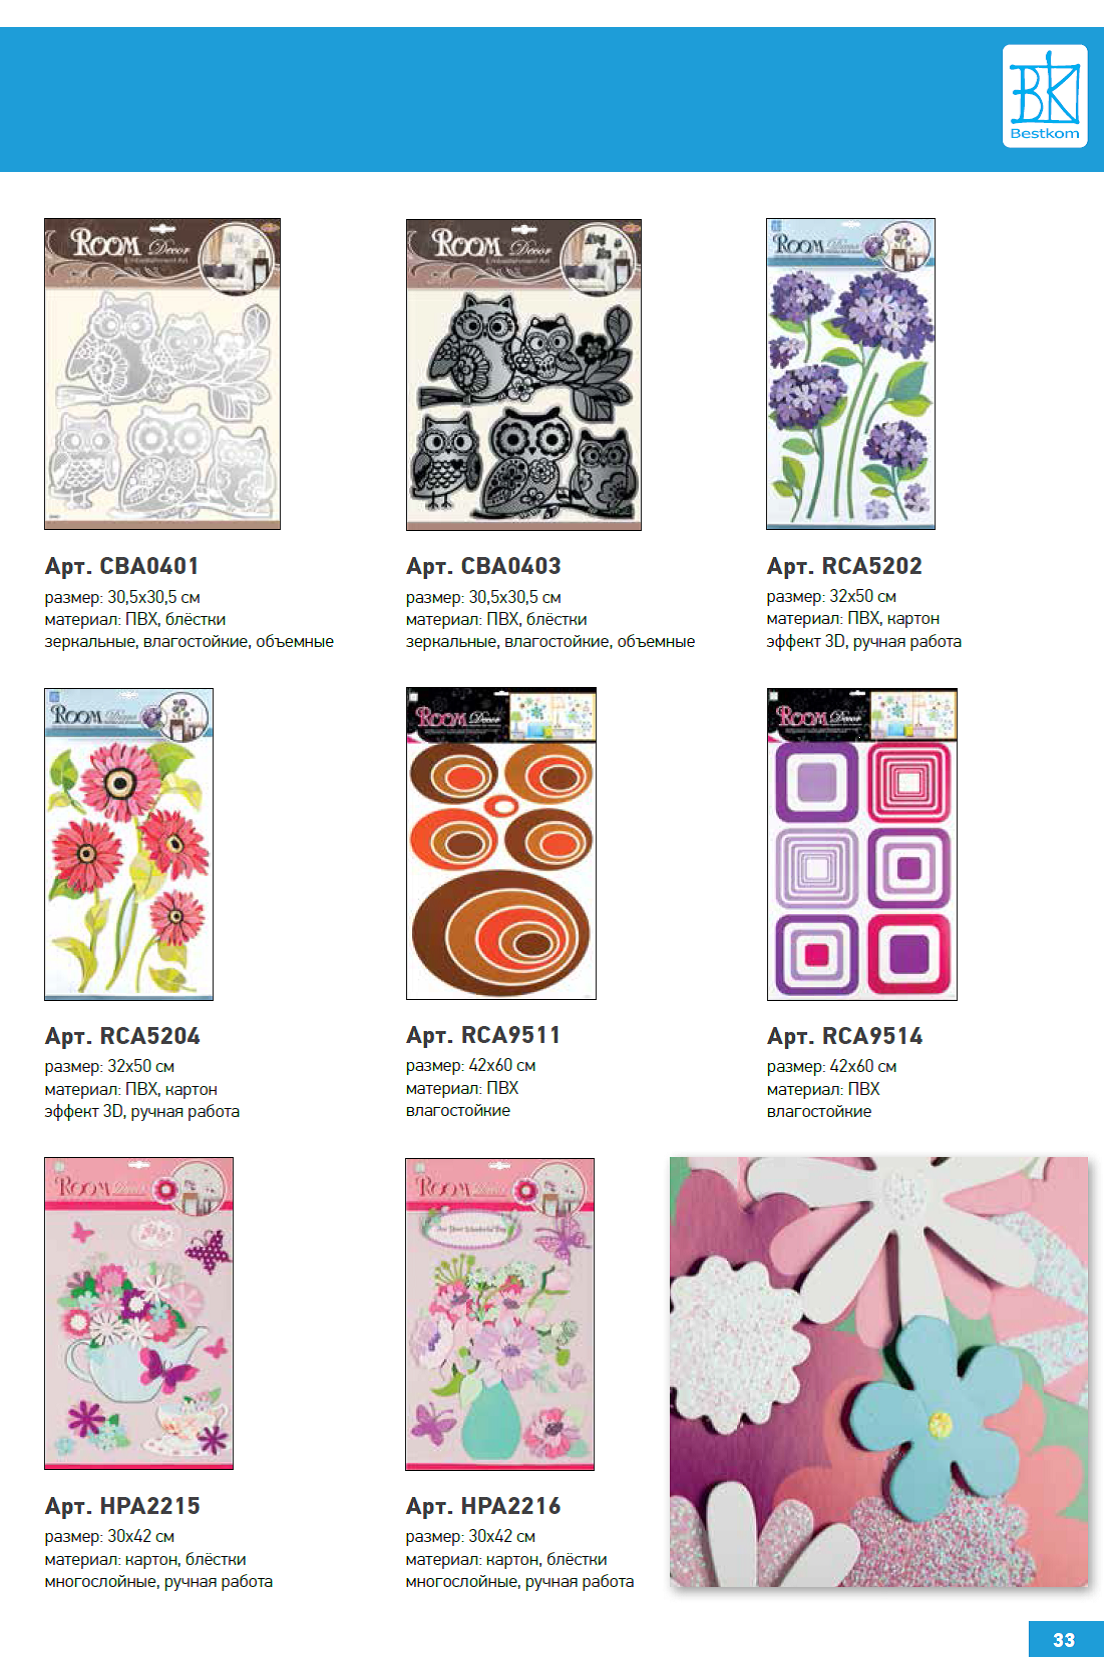Click the blue header banner
The height and width of the screenshot is (1658, 1104).
[x=552, y=99]
